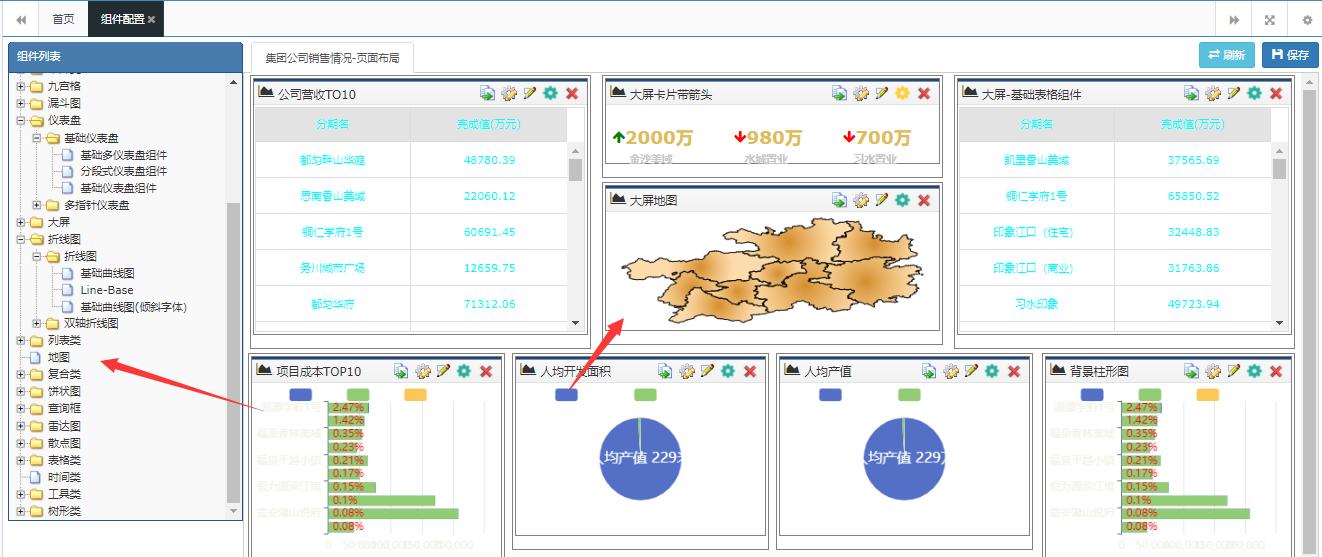
Task: Delete the 背景柱形图 panel using red X
Action: [1276, 371]
